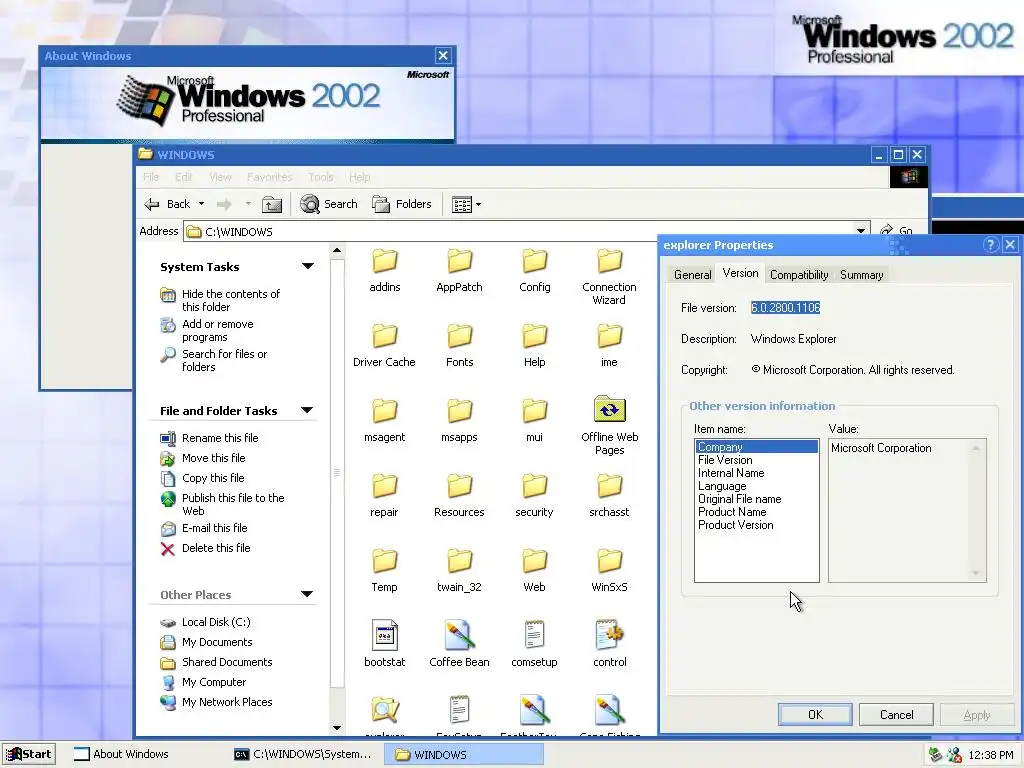The width and height of the screenshot is (1024, 768).
Task: Open the addins folder
Action: click(x=385, y=270)
